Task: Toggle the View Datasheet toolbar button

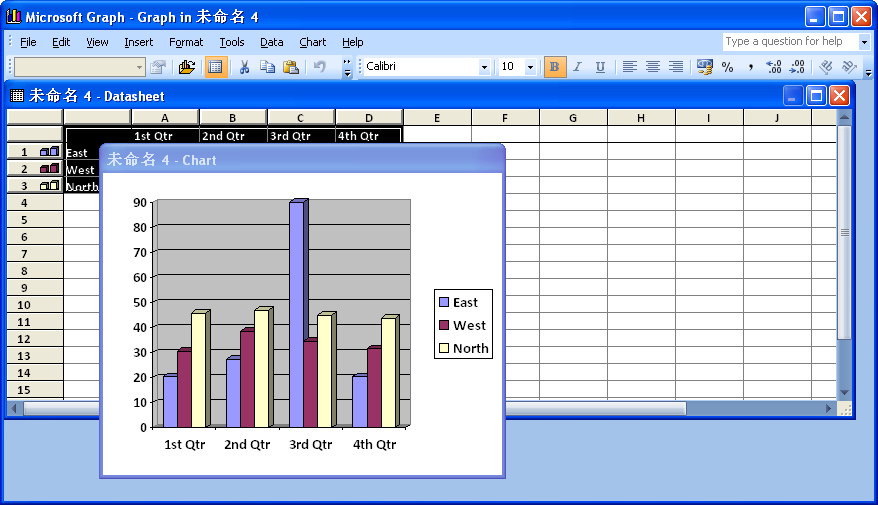Action: (215, 67)
